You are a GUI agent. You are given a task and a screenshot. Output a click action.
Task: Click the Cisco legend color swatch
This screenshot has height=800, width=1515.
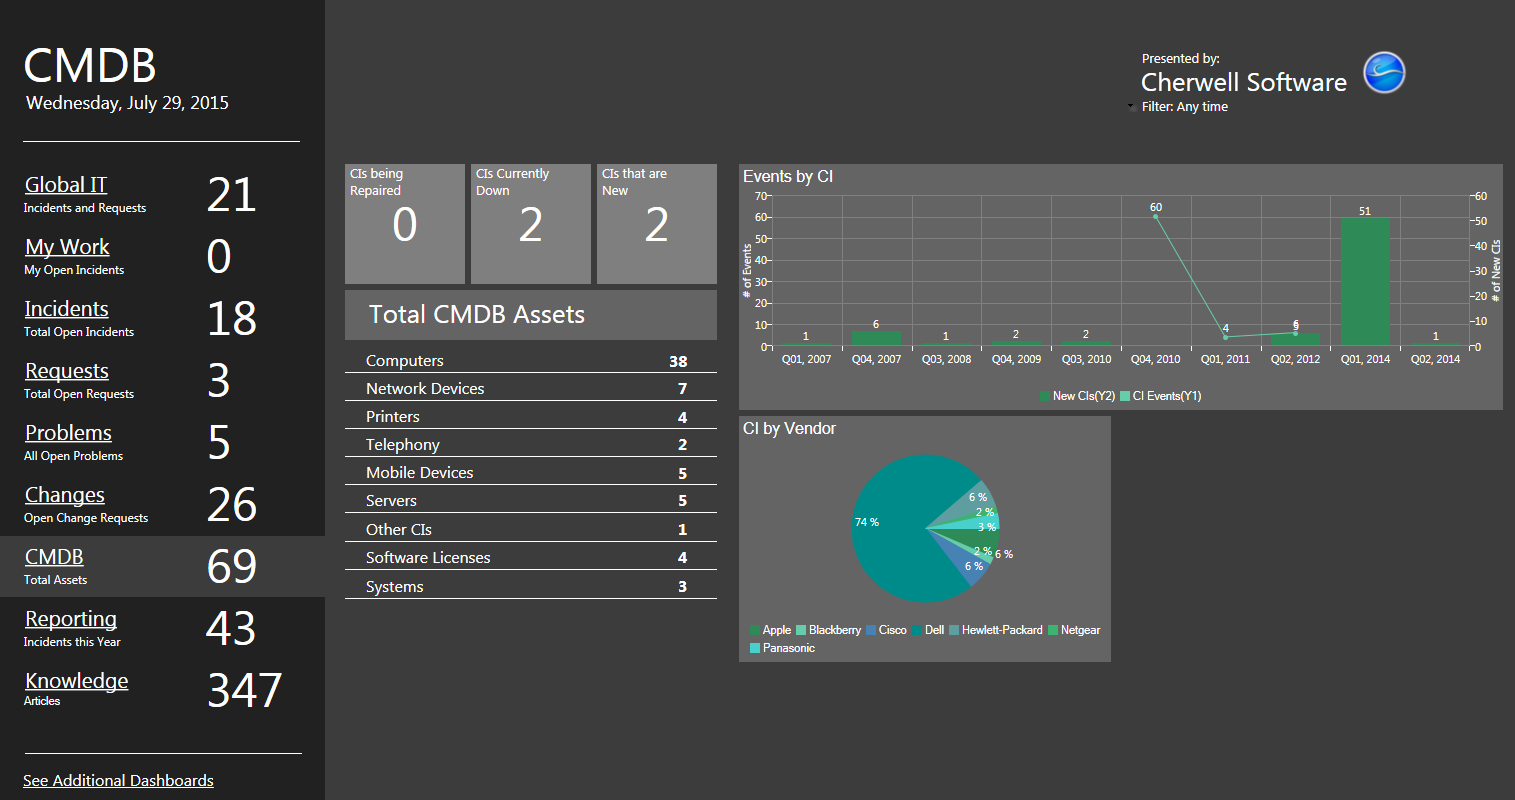pyautogui.click(x=871, y=630)
